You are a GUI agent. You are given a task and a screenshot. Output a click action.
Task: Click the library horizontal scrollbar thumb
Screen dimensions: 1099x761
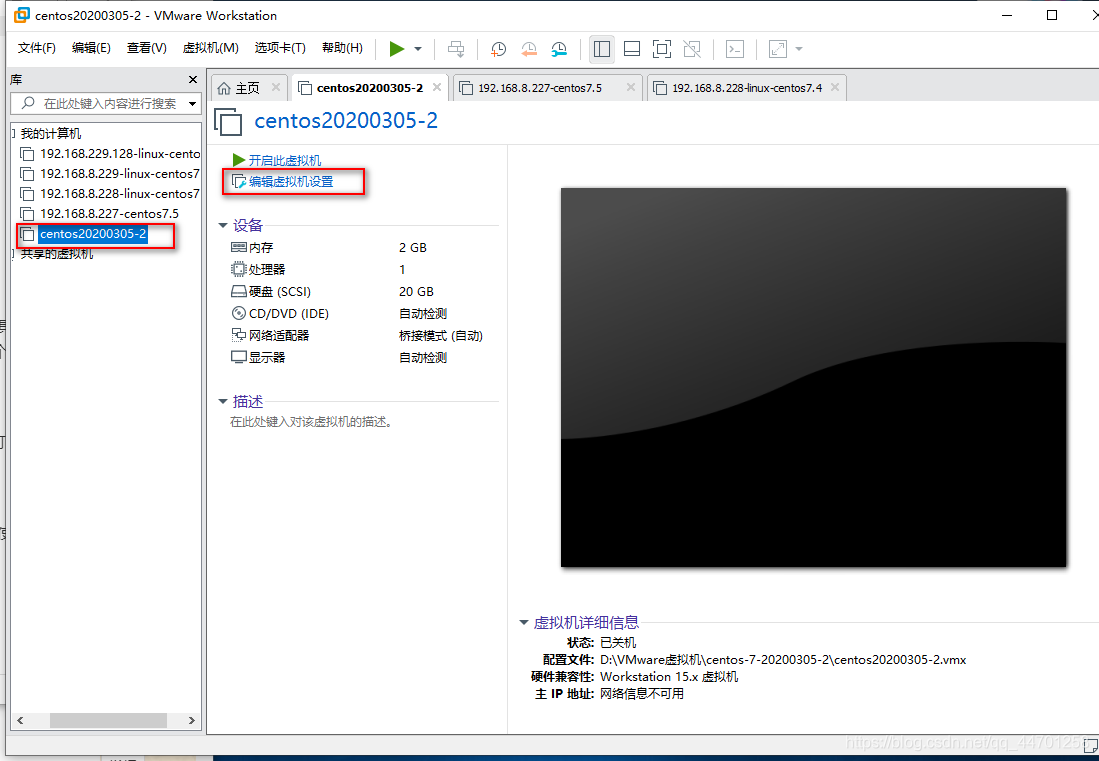click(108, 720)
